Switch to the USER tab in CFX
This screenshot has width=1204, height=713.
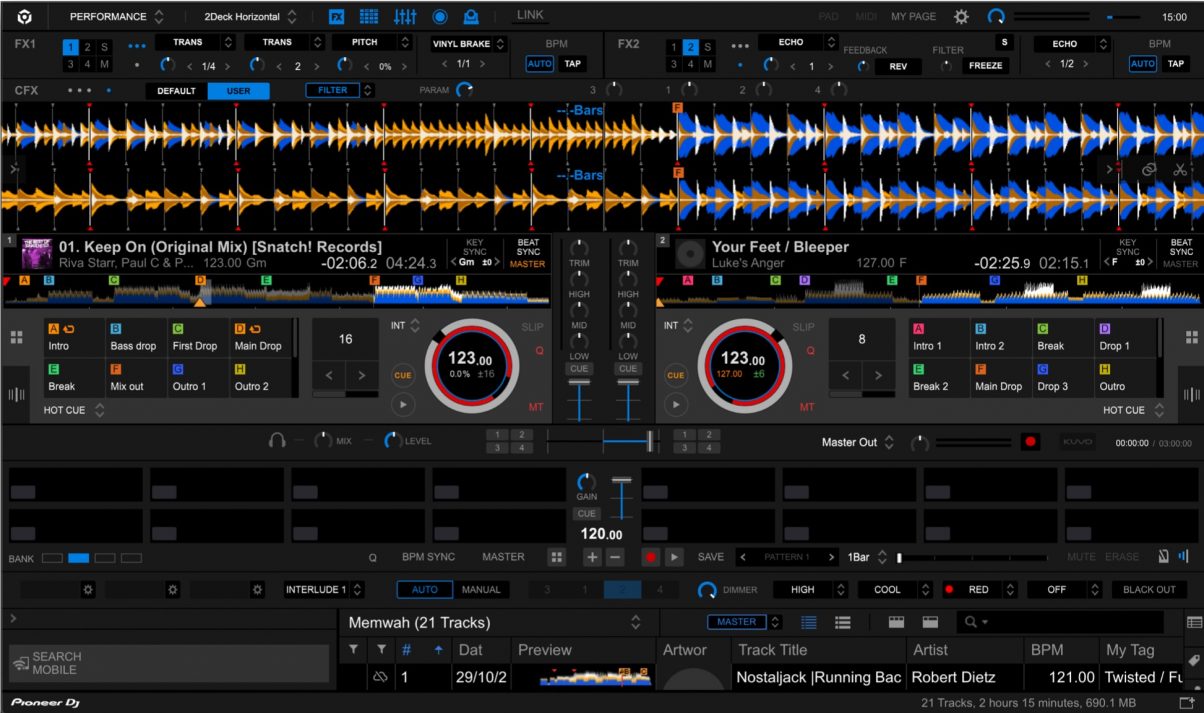tap(239, 90)
